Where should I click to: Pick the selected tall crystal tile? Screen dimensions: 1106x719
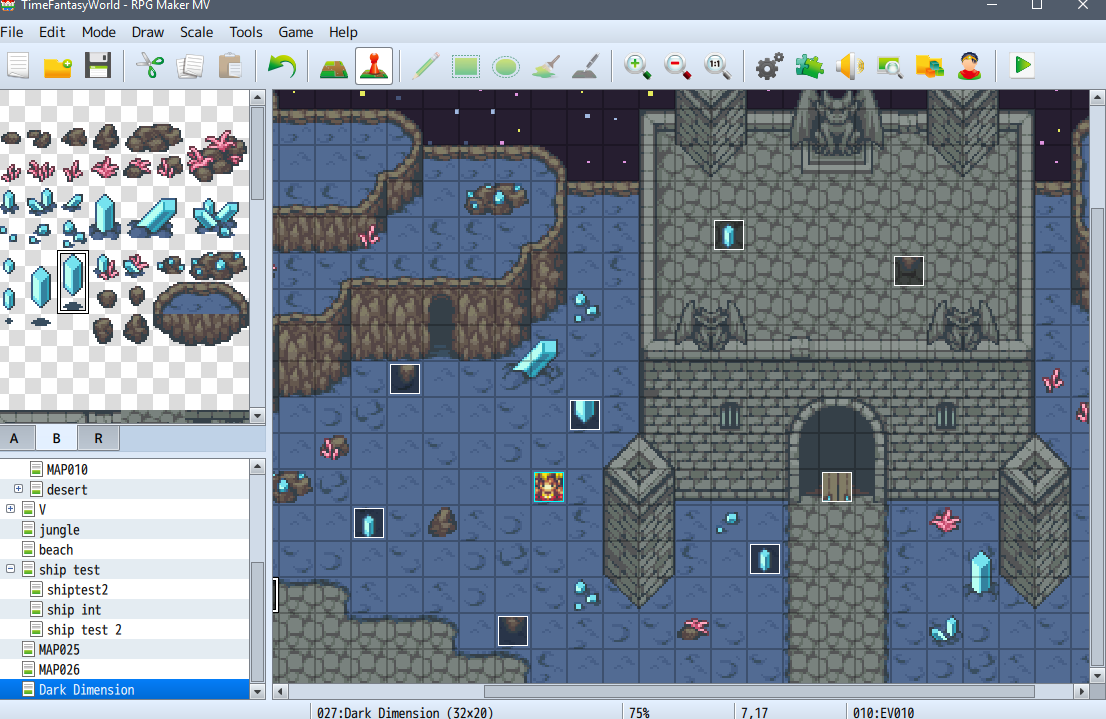tap(73, 282)
